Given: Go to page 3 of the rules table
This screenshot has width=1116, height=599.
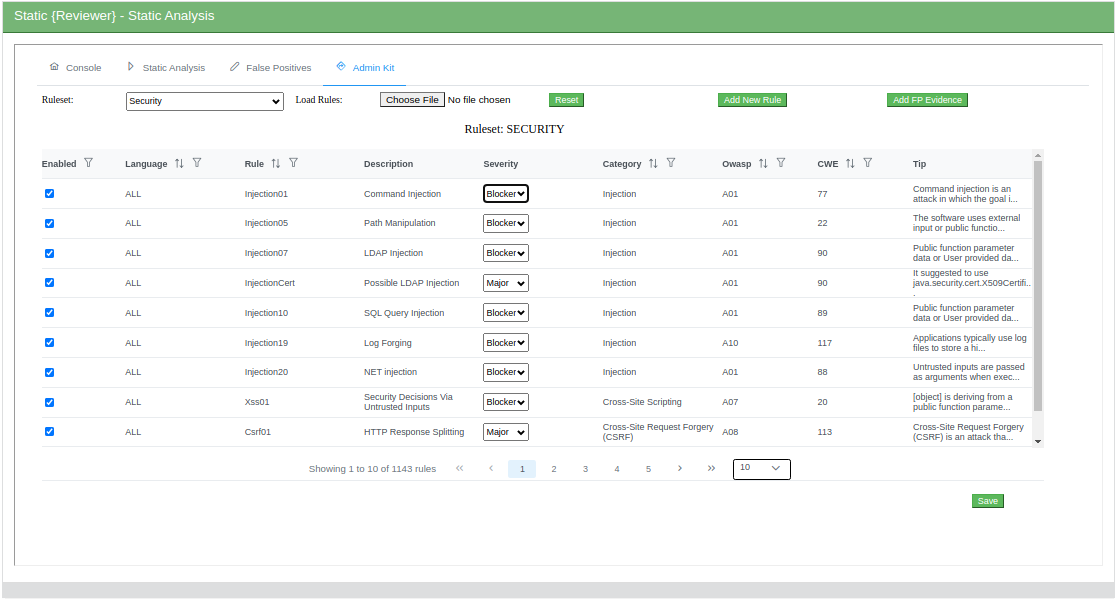Looking at the screenshot, I should tap(585, 468).
